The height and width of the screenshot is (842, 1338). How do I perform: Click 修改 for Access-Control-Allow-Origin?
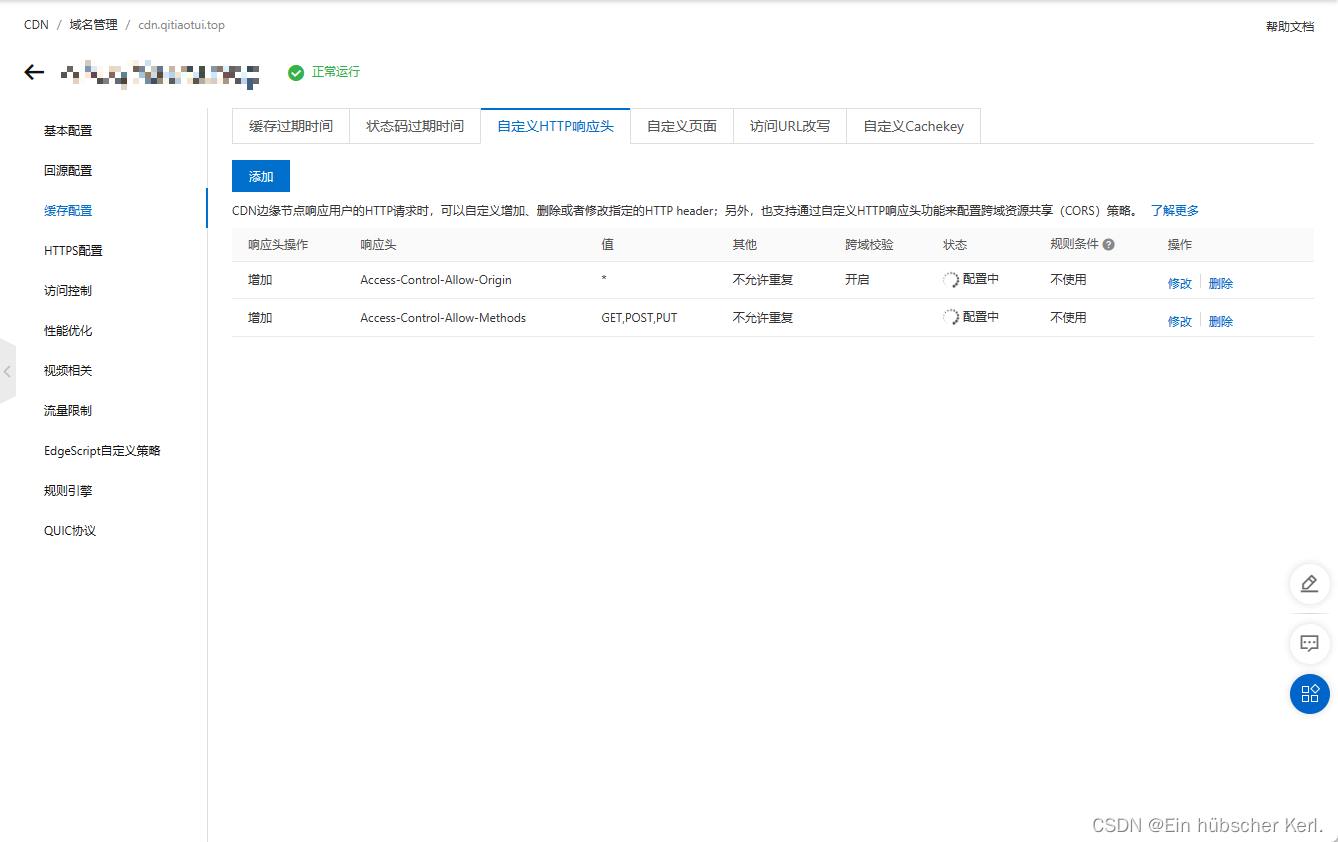tap(1180, 283)
